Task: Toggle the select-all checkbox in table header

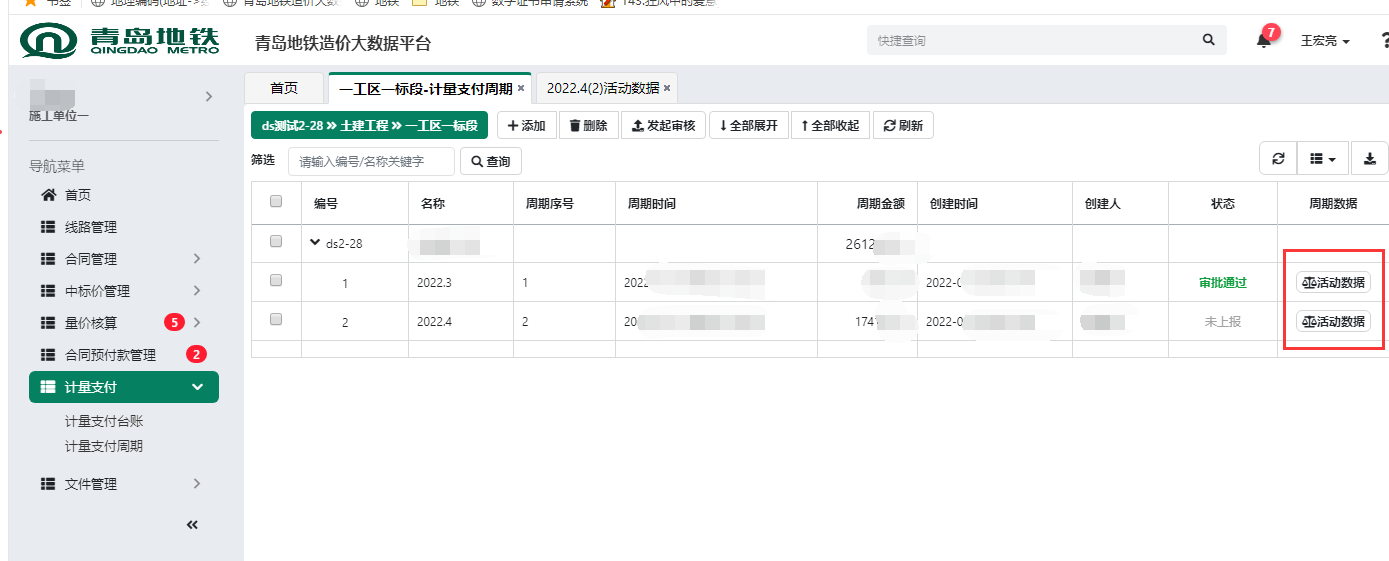Action: pos(276,202)
